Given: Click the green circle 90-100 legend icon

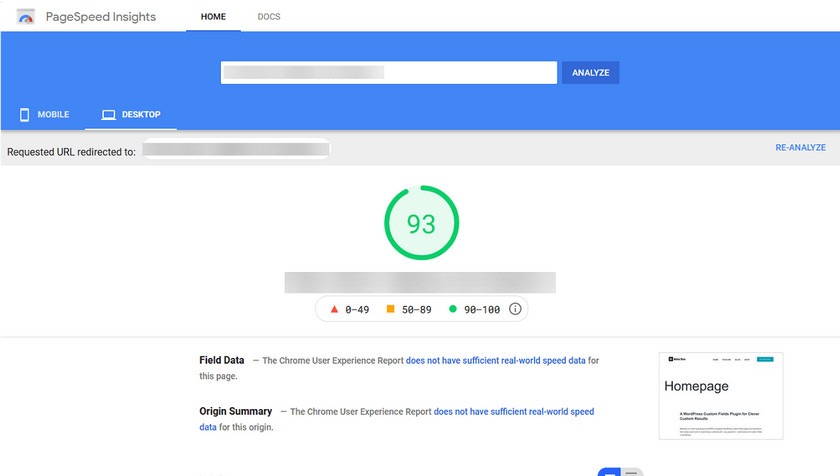Looking at the screenshot, I should tap(453, 309).
